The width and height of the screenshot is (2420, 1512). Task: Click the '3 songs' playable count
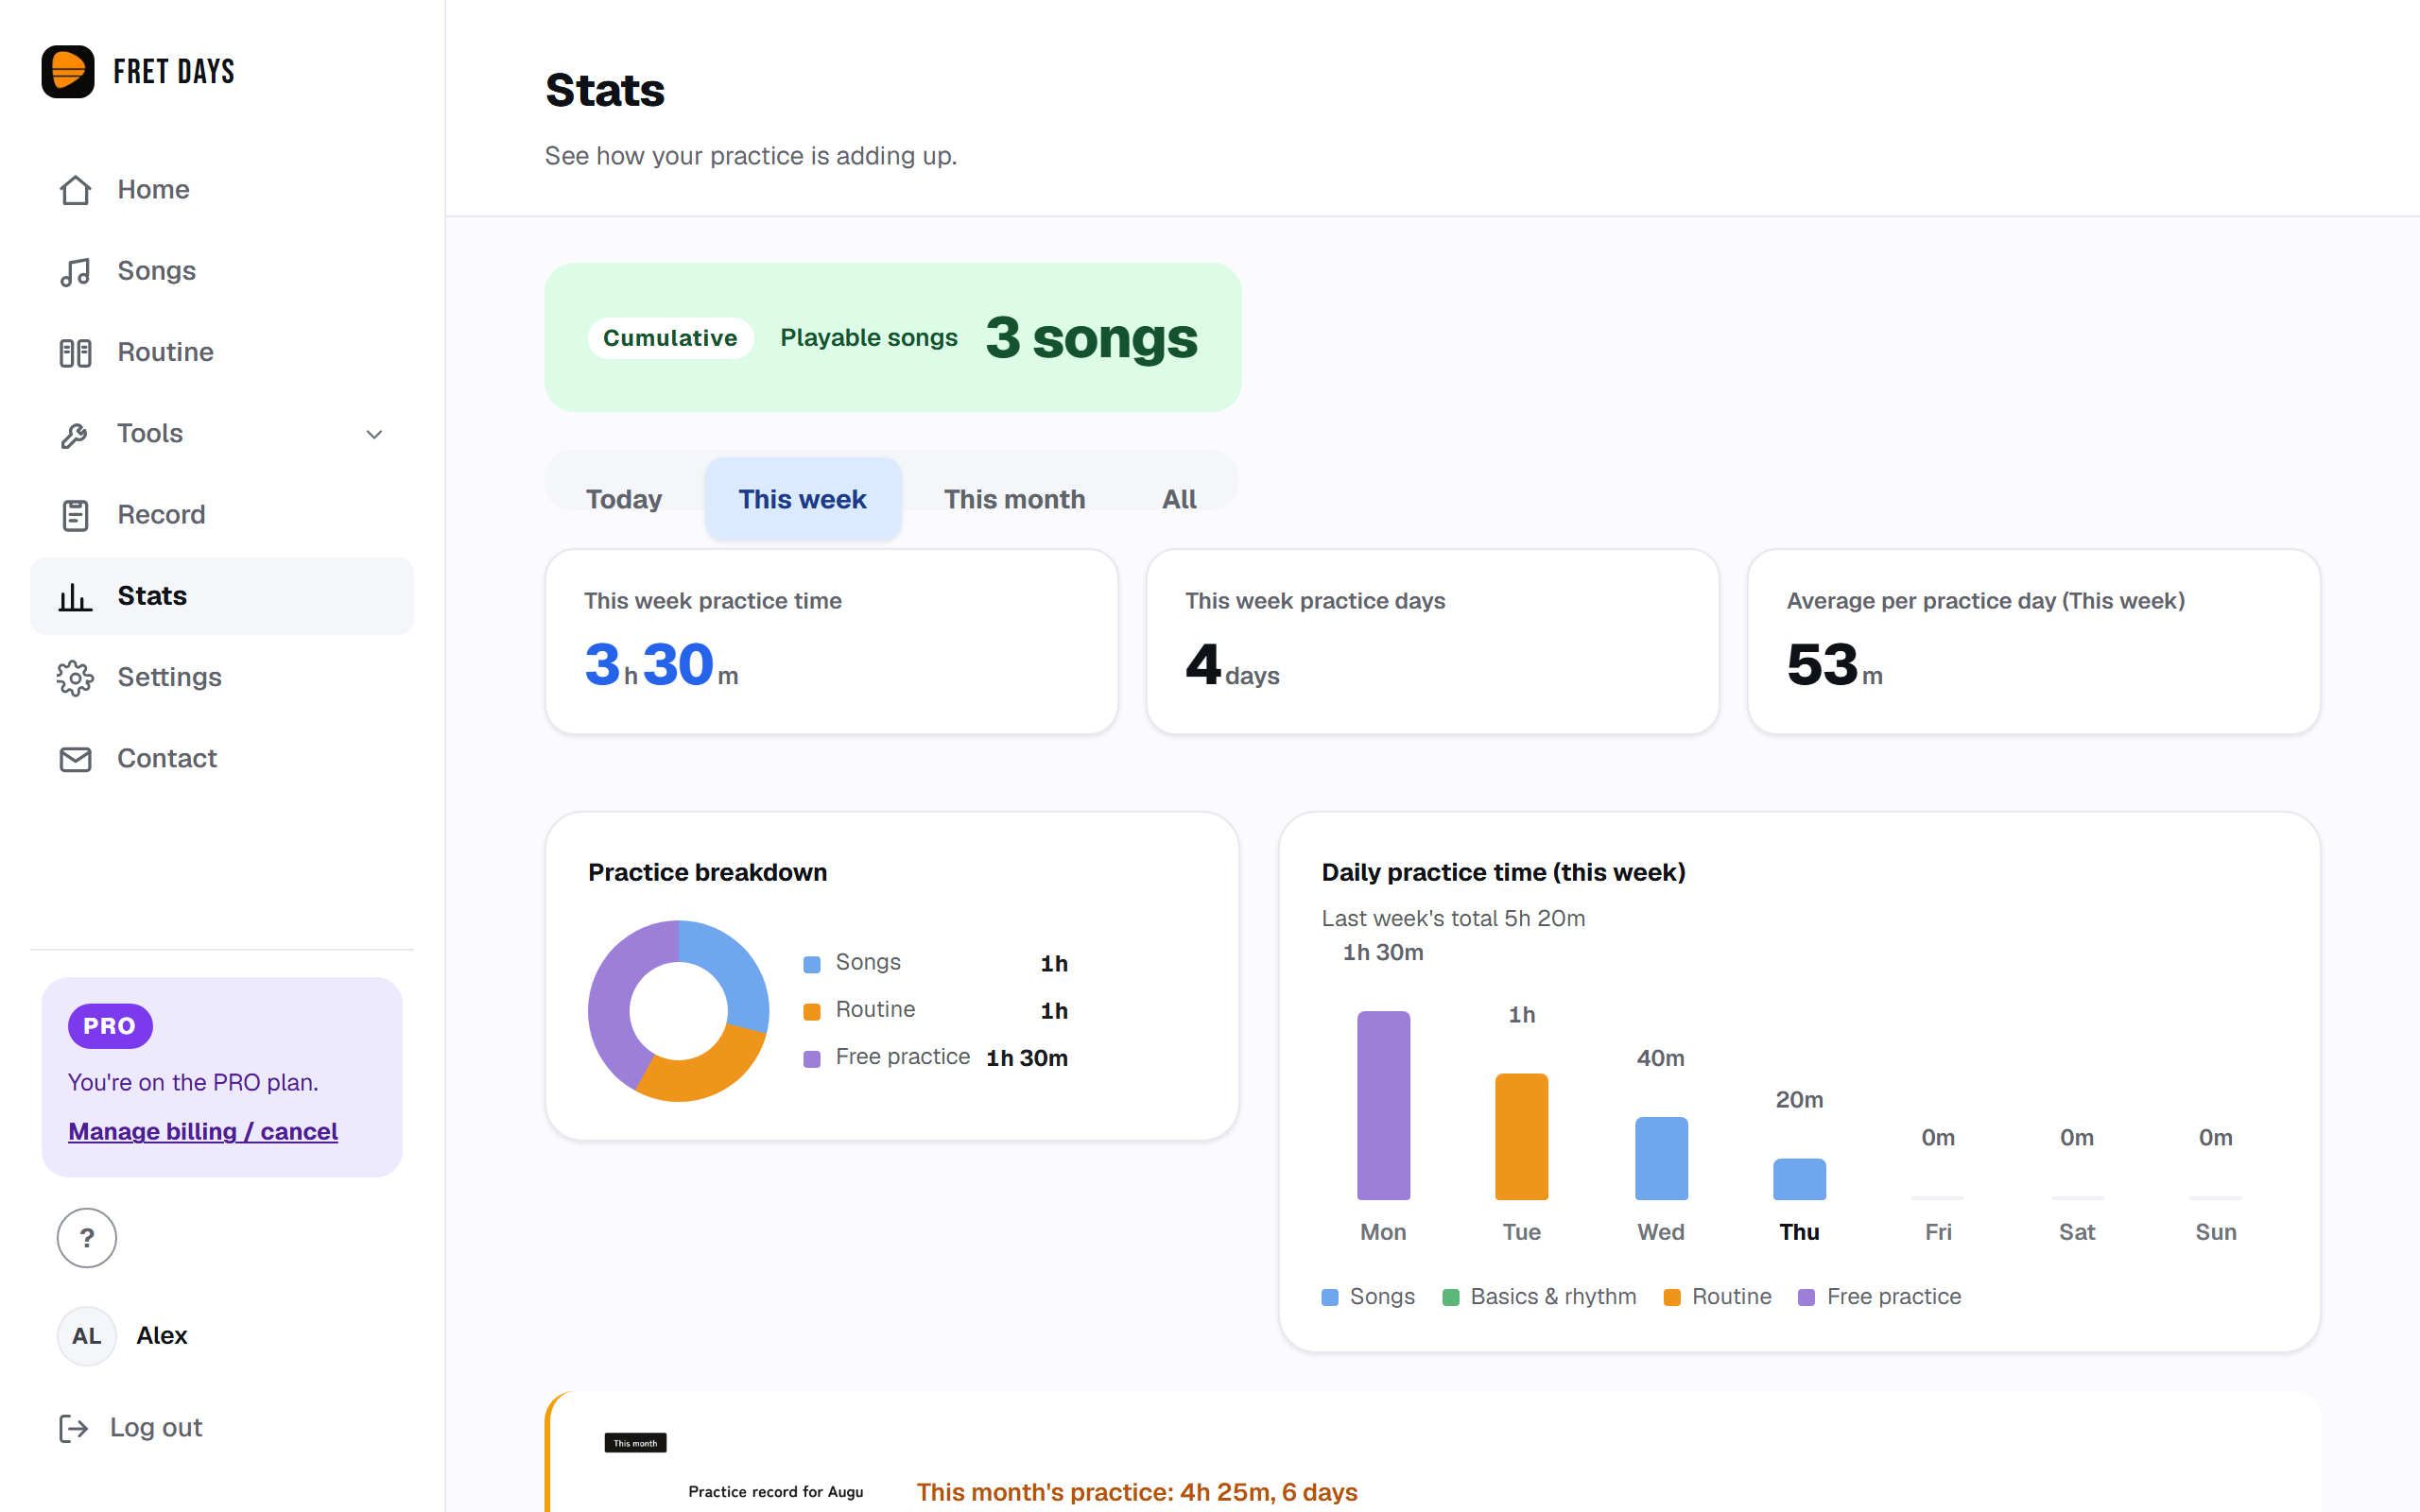click(1091, 337)
